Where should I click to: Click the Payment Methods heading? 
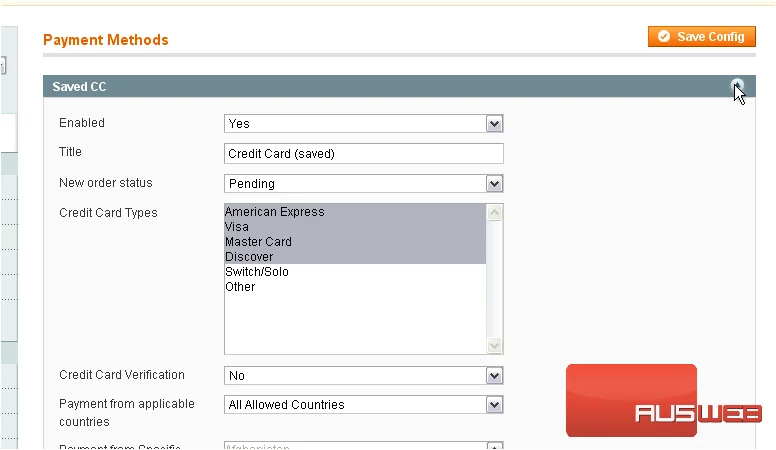point(106,40)
